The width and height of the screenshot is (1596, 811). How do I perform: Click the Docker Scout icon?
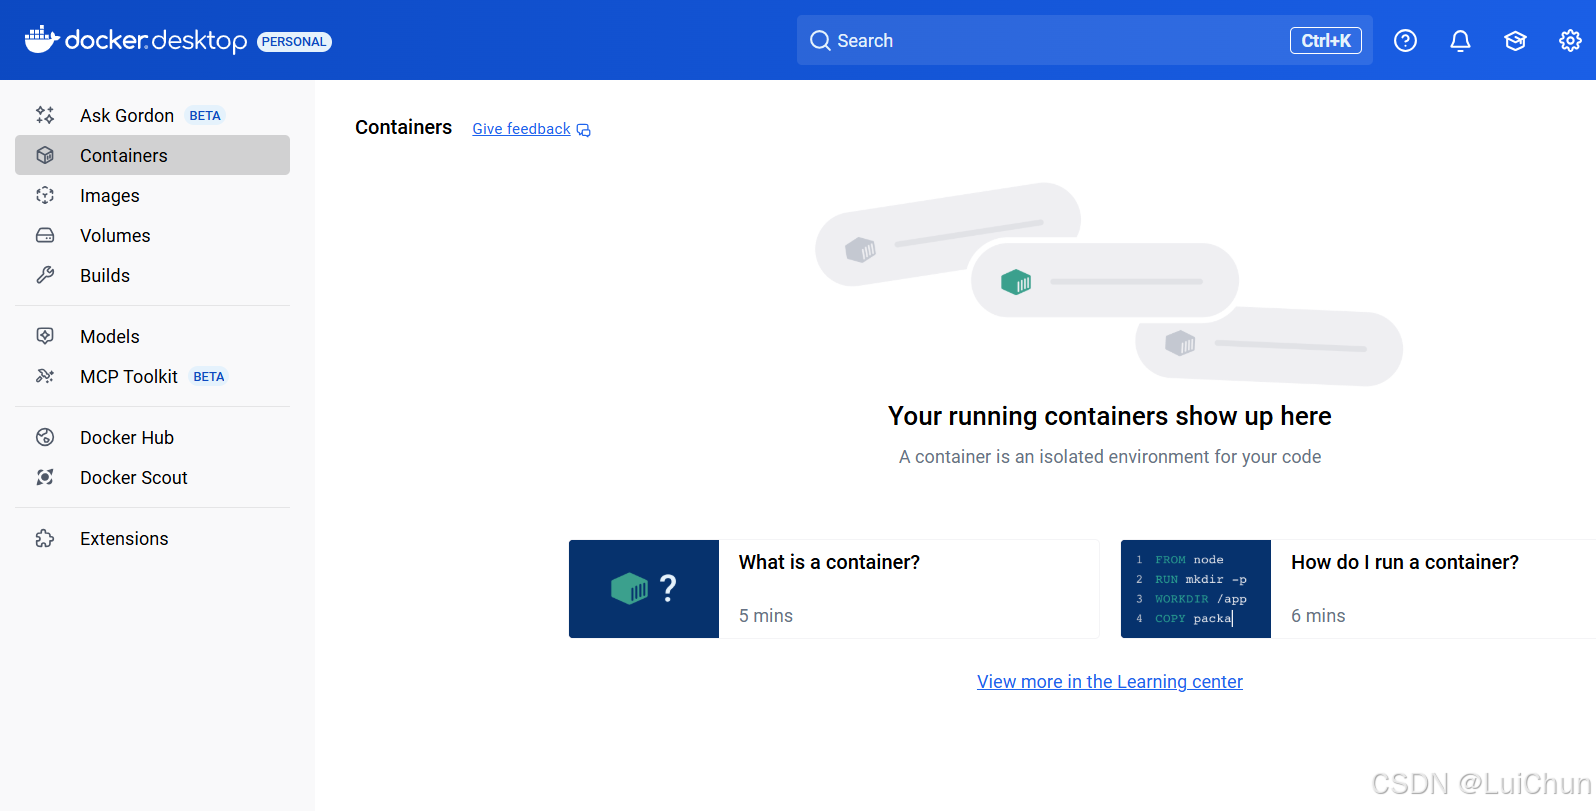coord(45,477)
